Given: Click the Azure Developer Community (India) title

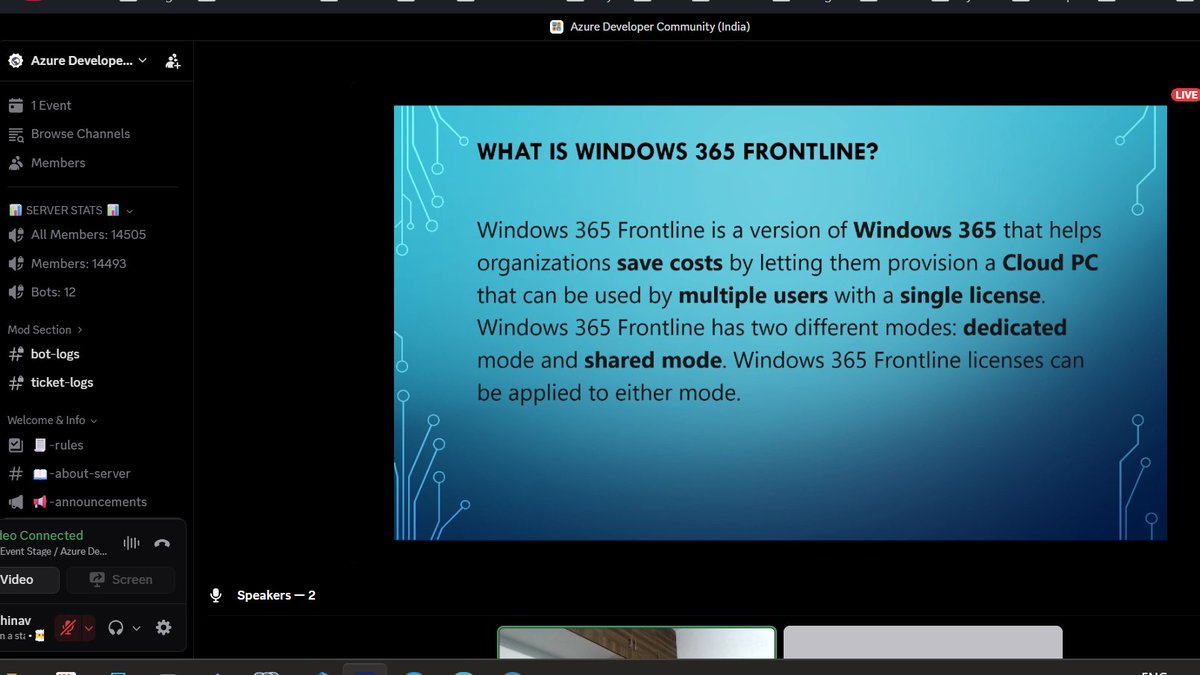Looking at the screenshot, I should coord(660,27).
